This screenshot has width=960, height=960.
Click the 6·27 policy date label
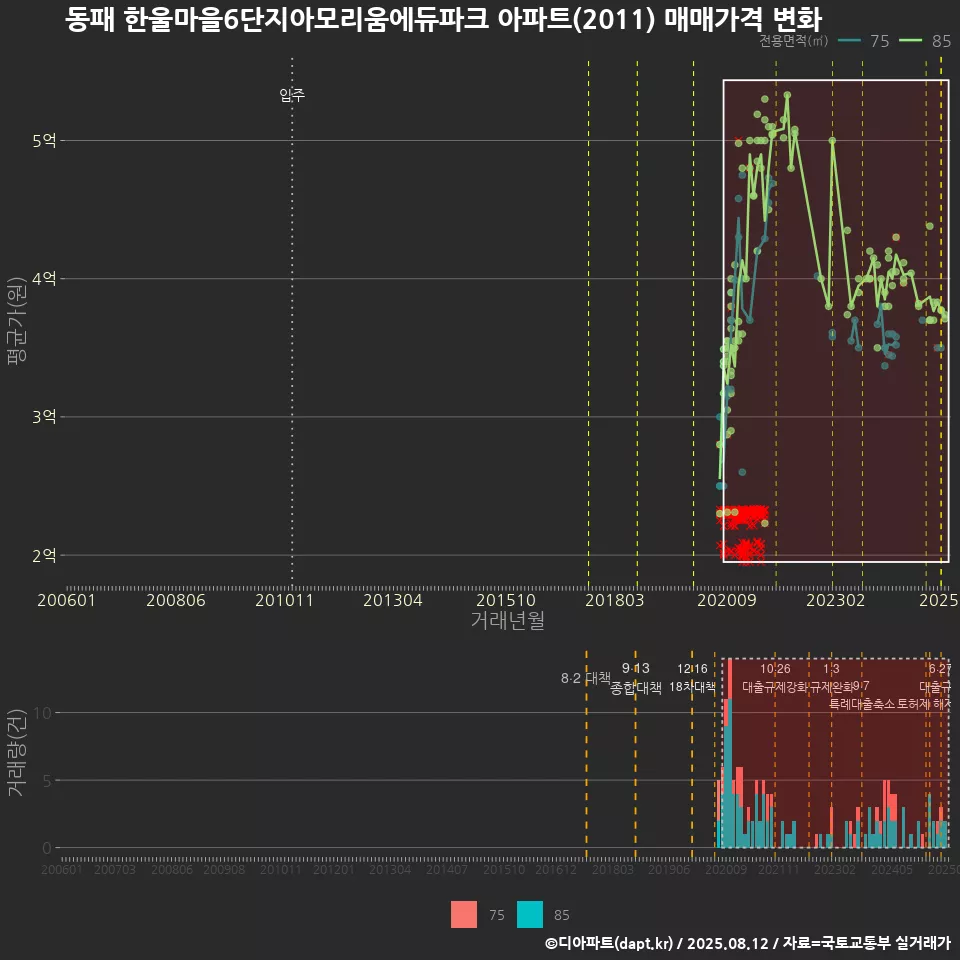pyautogui.click(x=940, y=669)
